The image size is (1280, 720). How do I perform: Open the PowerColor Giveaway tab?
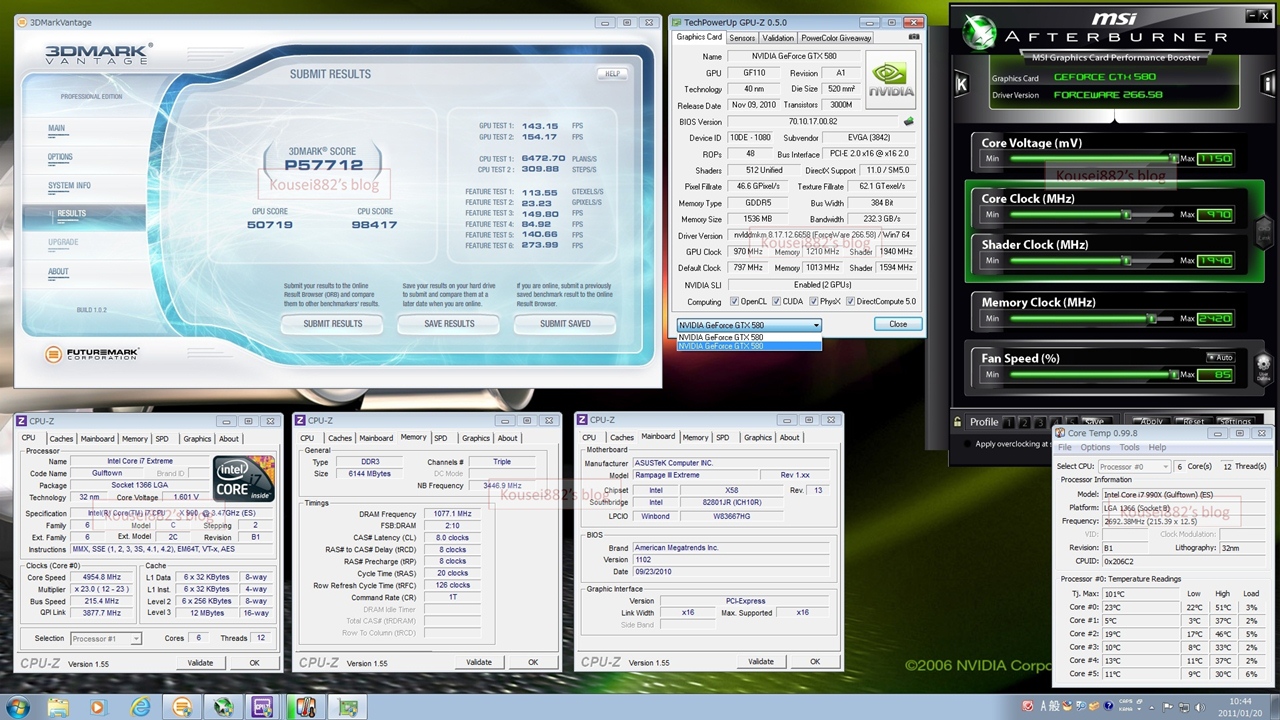[x=836, y=38]
